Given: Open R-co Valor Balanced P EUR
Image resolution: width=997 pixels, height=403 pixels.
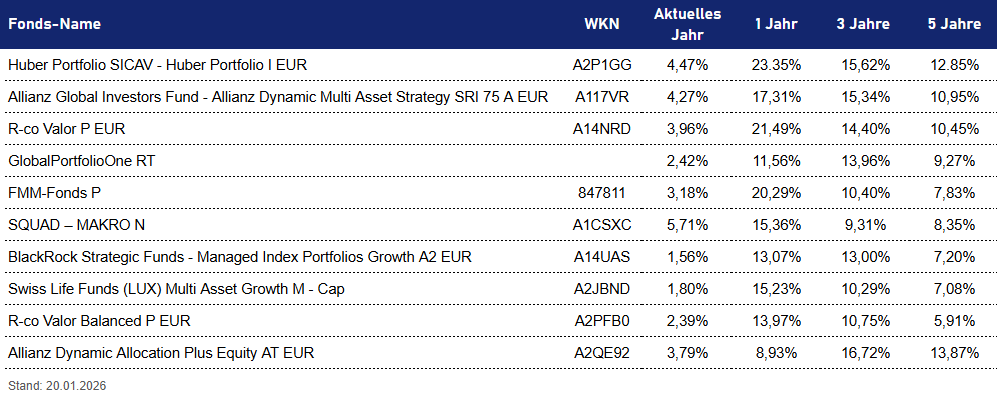Looking at the screenshot, I should tap(99, 321).
